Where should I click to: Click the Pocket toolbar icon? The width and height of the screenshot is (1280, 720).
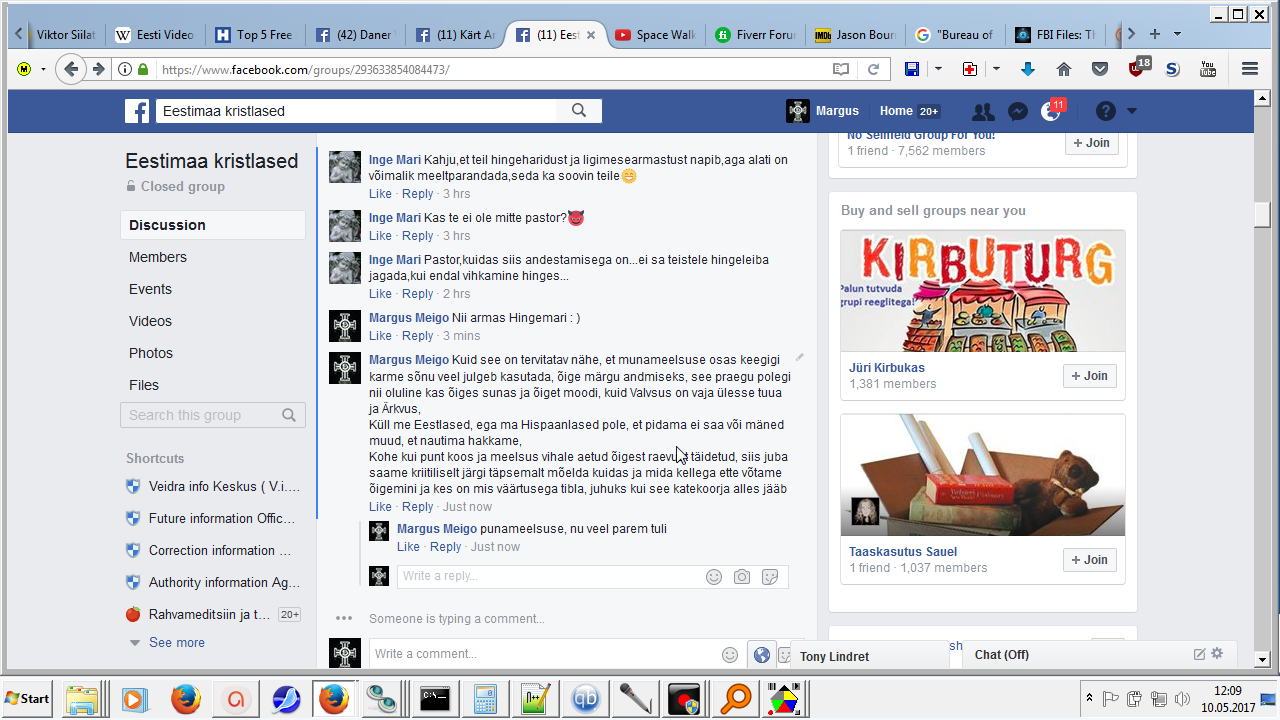[x=1100, y=69]
